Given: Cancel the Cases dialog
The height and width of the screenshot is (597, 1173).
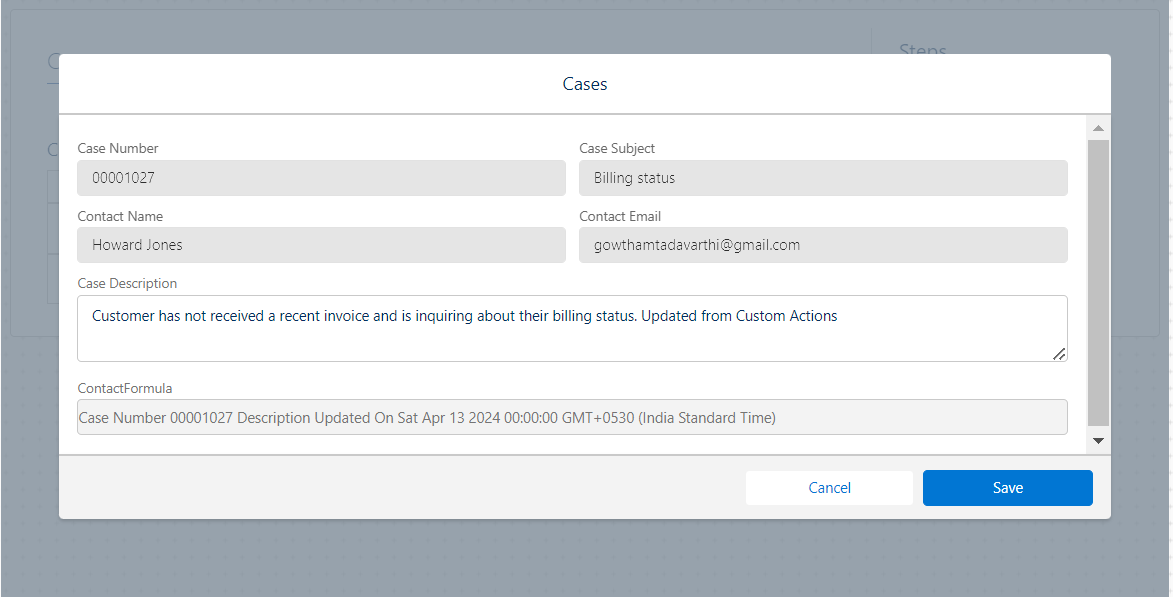Looking at the screenshot, I should tap(829, 488).
